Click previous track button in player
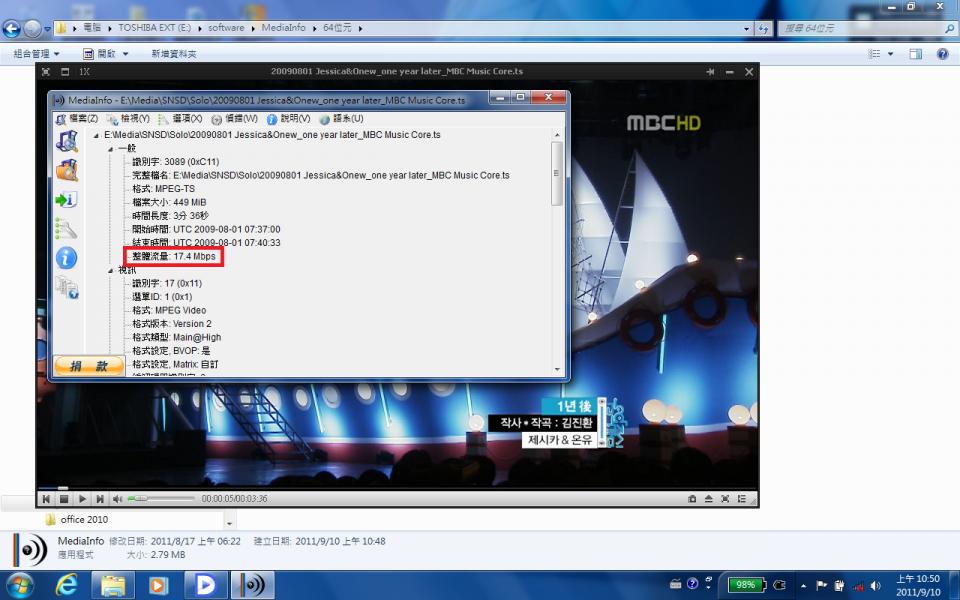 (46, 499)
